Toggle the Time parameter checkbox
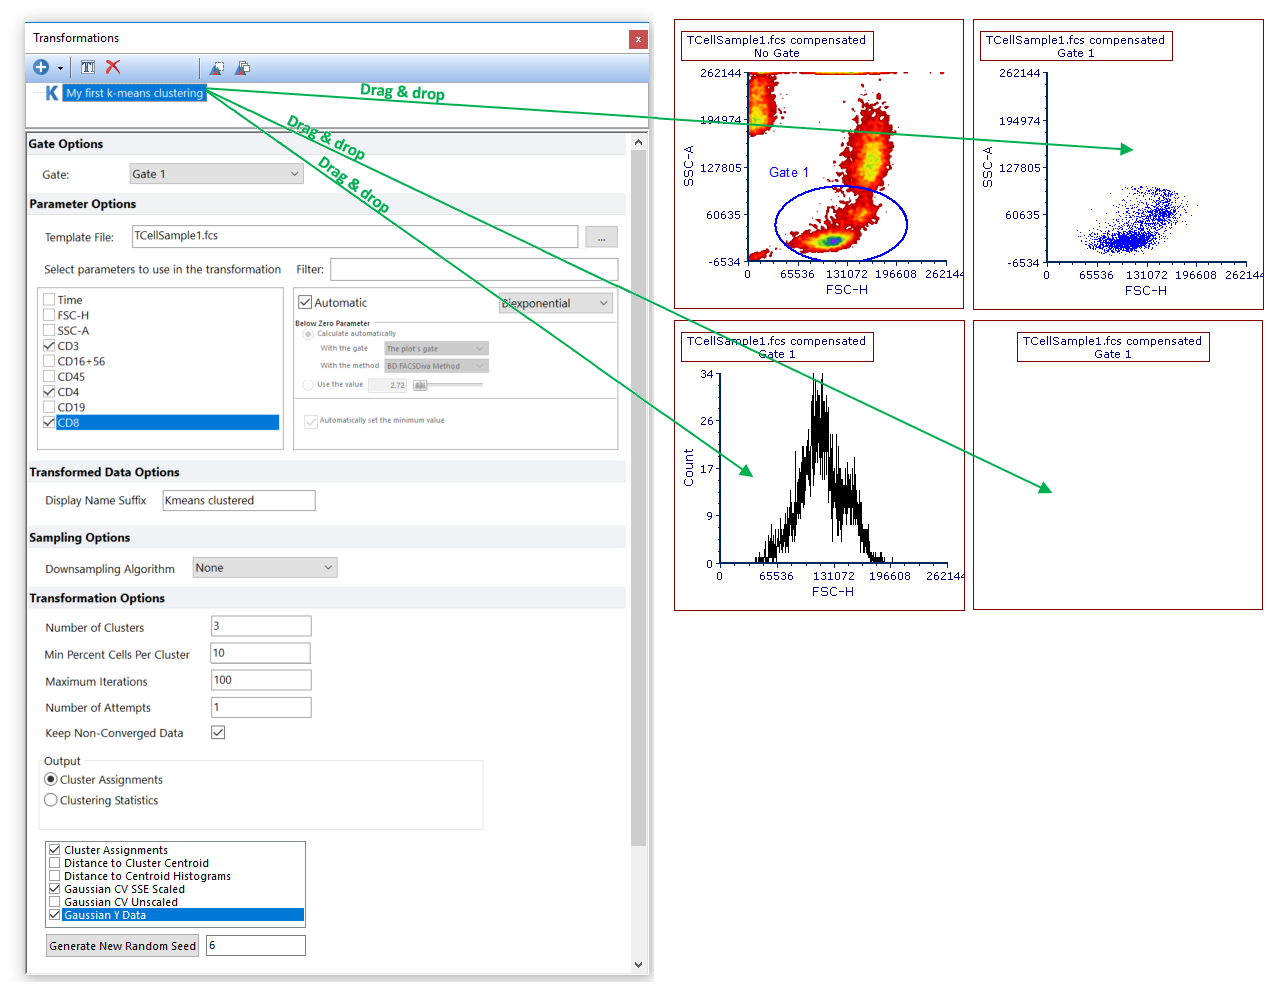 49,300
